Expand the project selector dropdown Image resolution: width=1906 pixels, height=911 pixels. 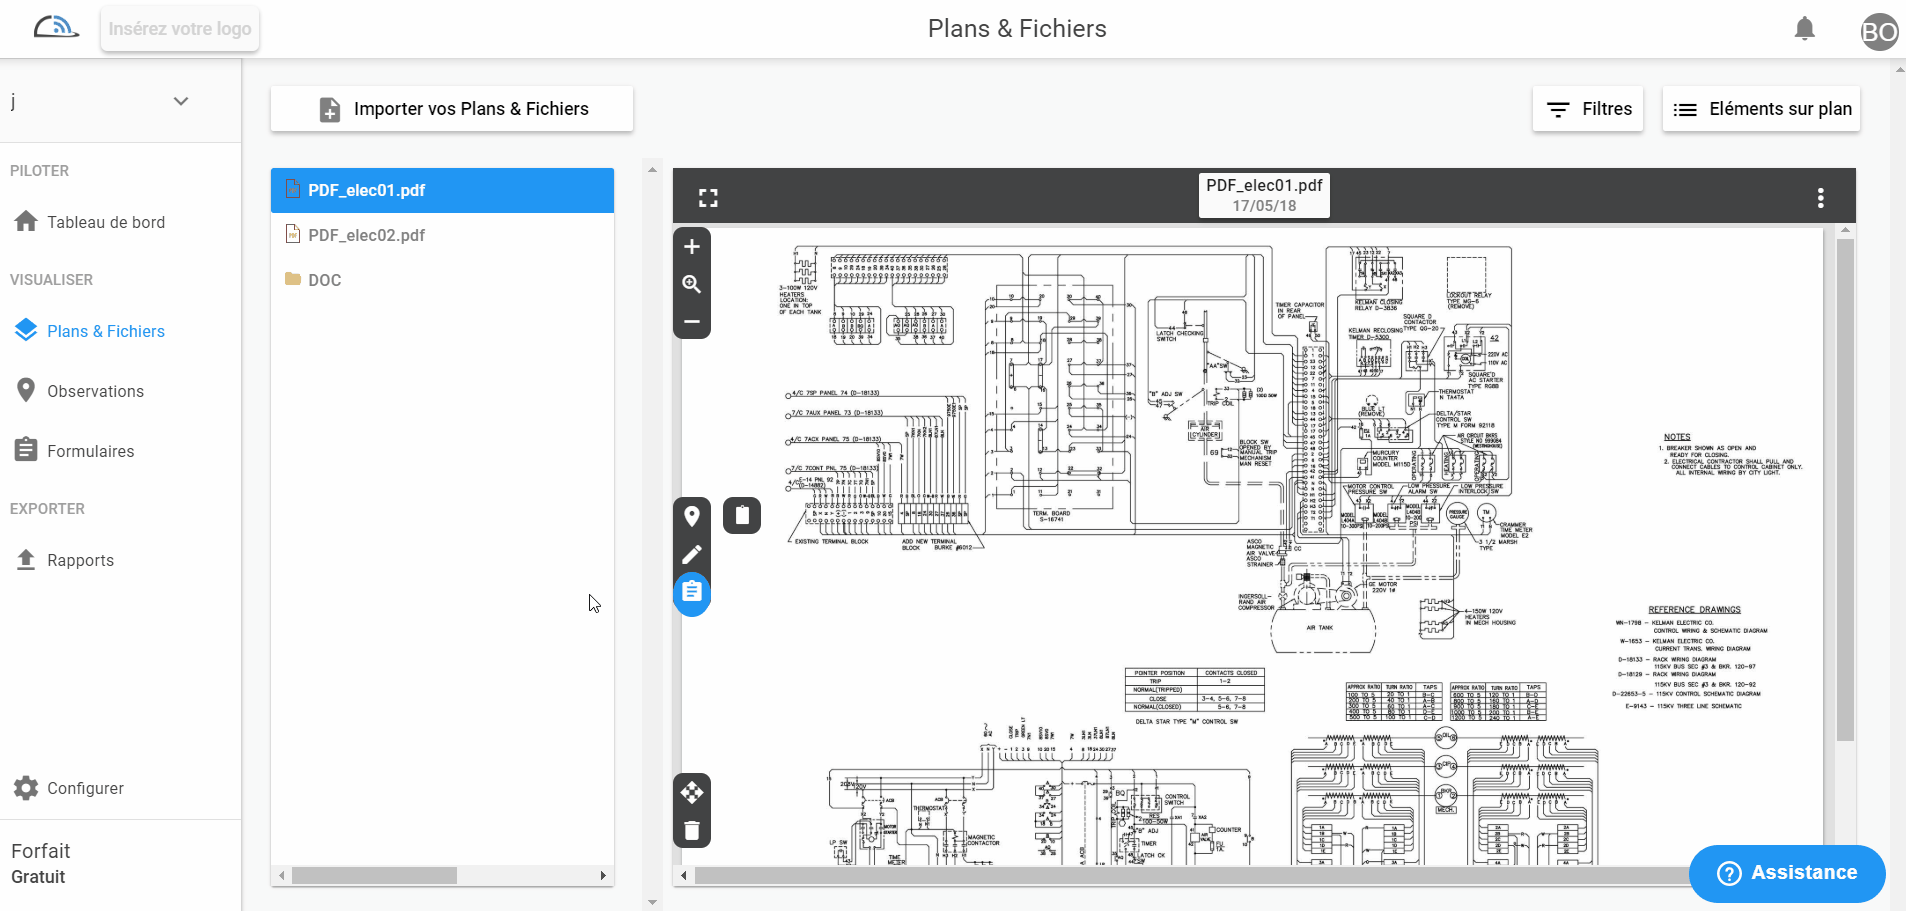coord(181,101)
